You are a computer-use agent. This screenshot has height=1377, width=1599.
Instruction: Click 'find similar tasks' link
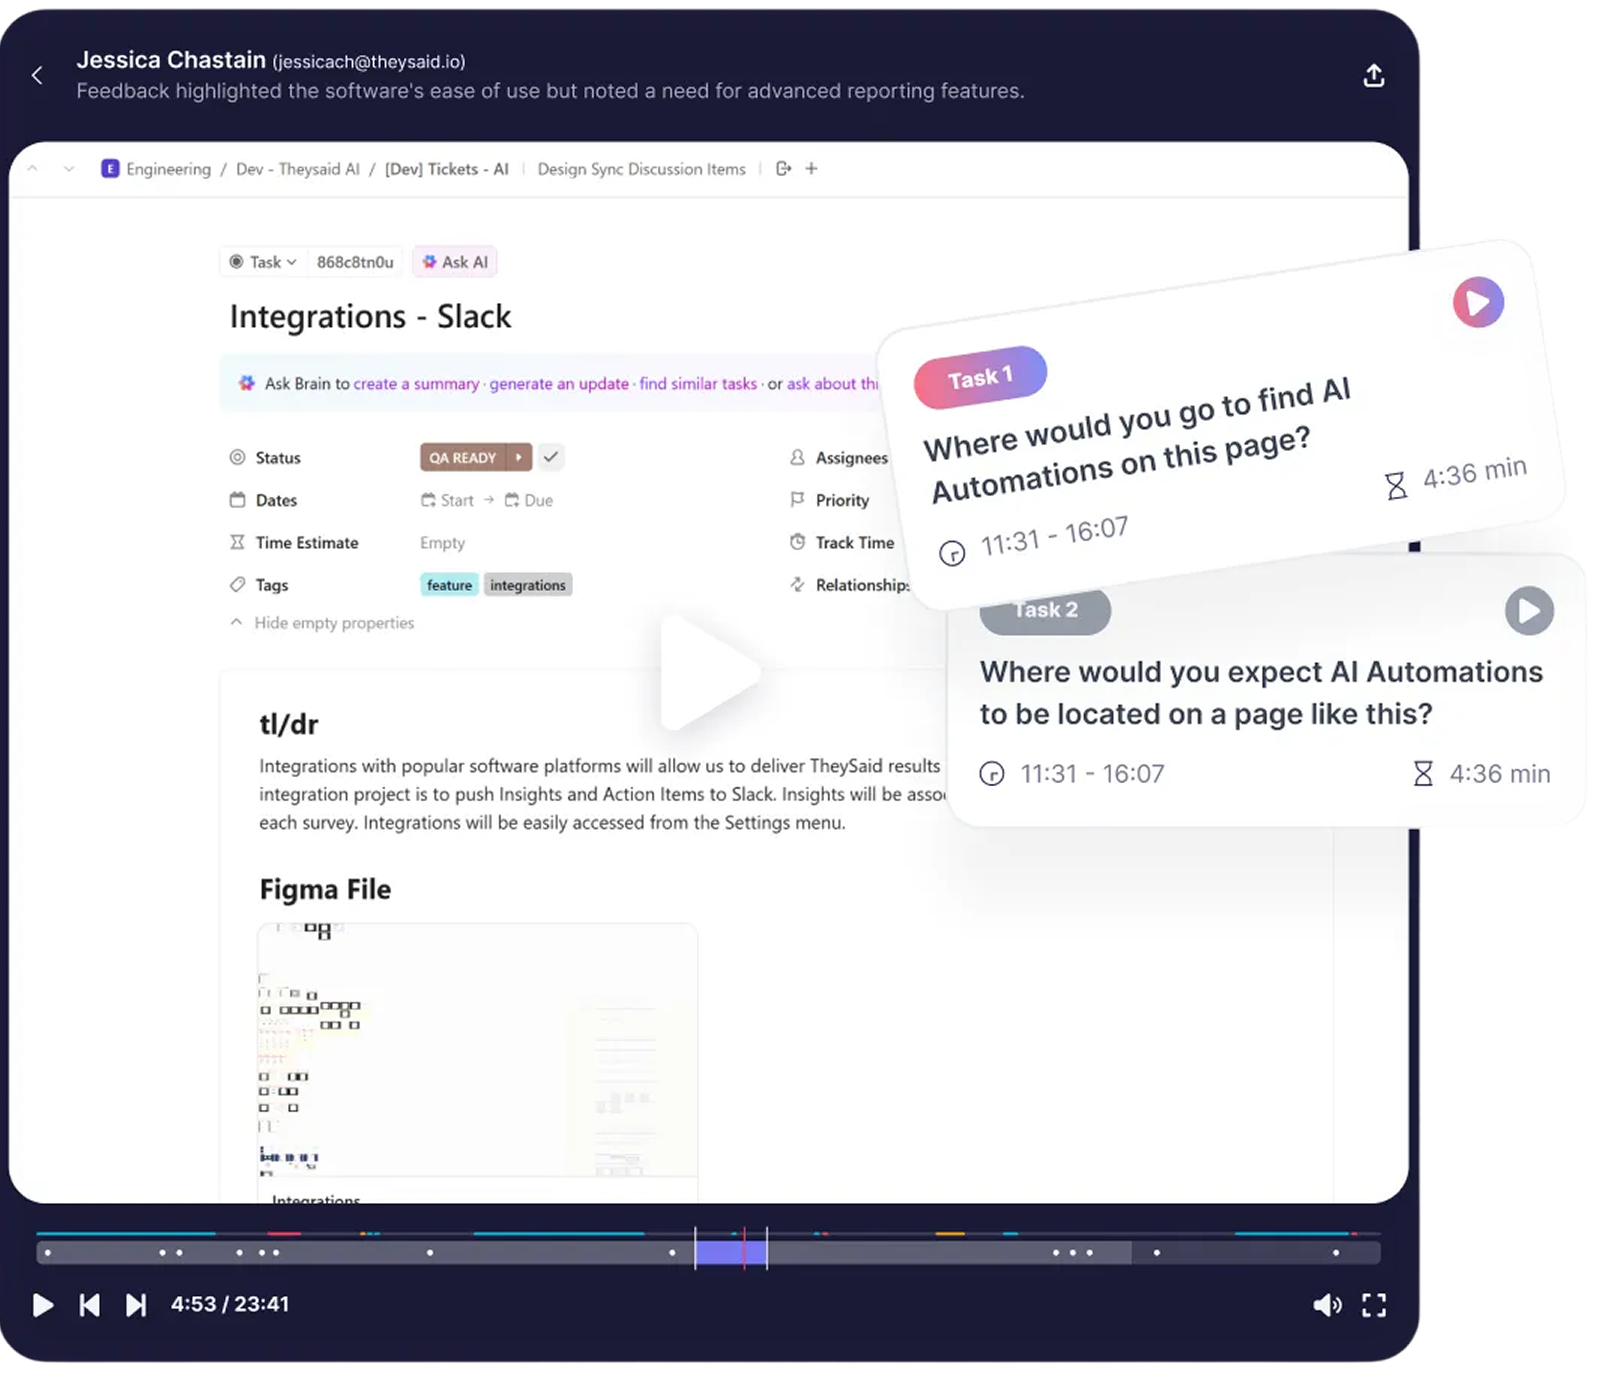coord(698,384)
